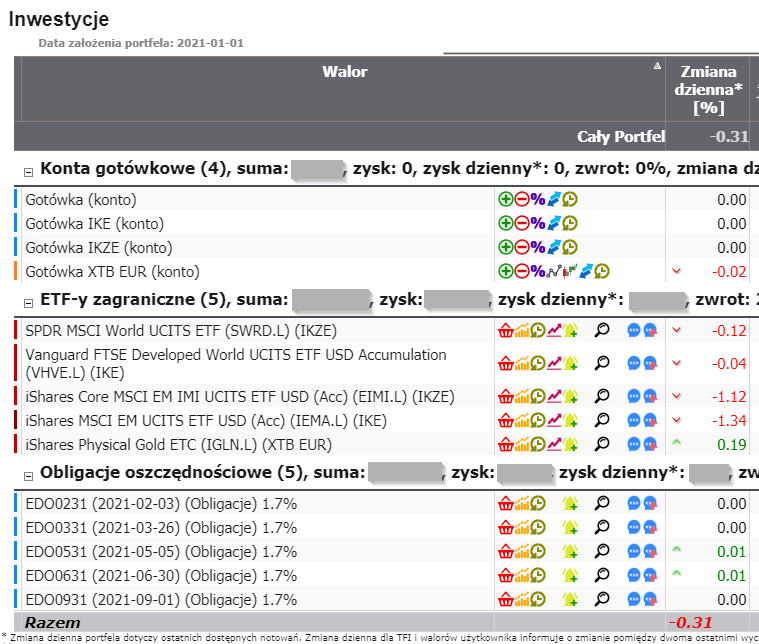Click history clock icon for iShares MSCI EM (IEMA.L)
759x644 pixels.
(538, 420)
